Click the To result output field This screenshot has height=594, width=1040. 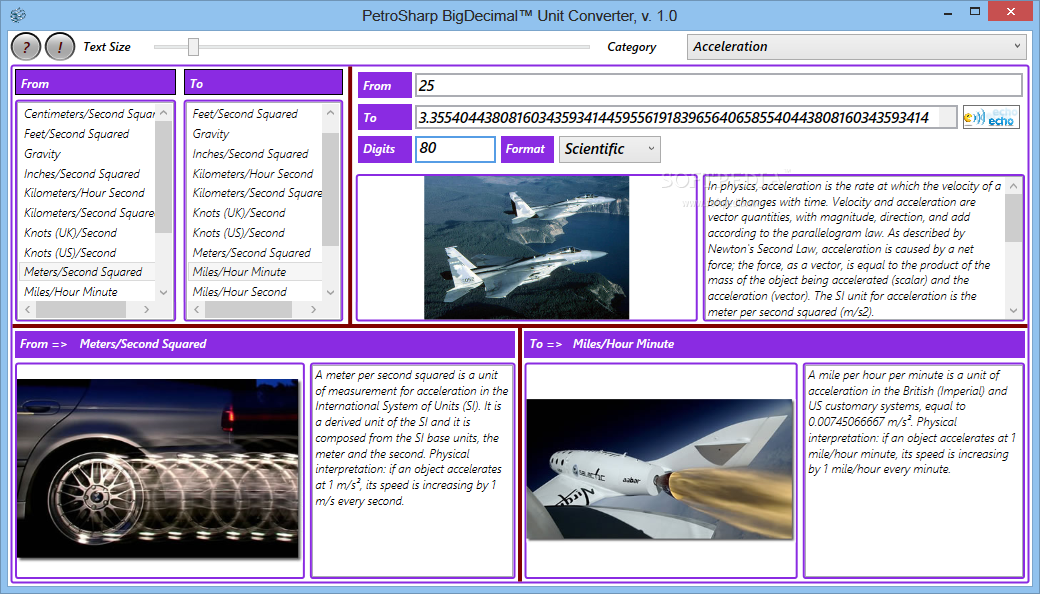point(686,117)
